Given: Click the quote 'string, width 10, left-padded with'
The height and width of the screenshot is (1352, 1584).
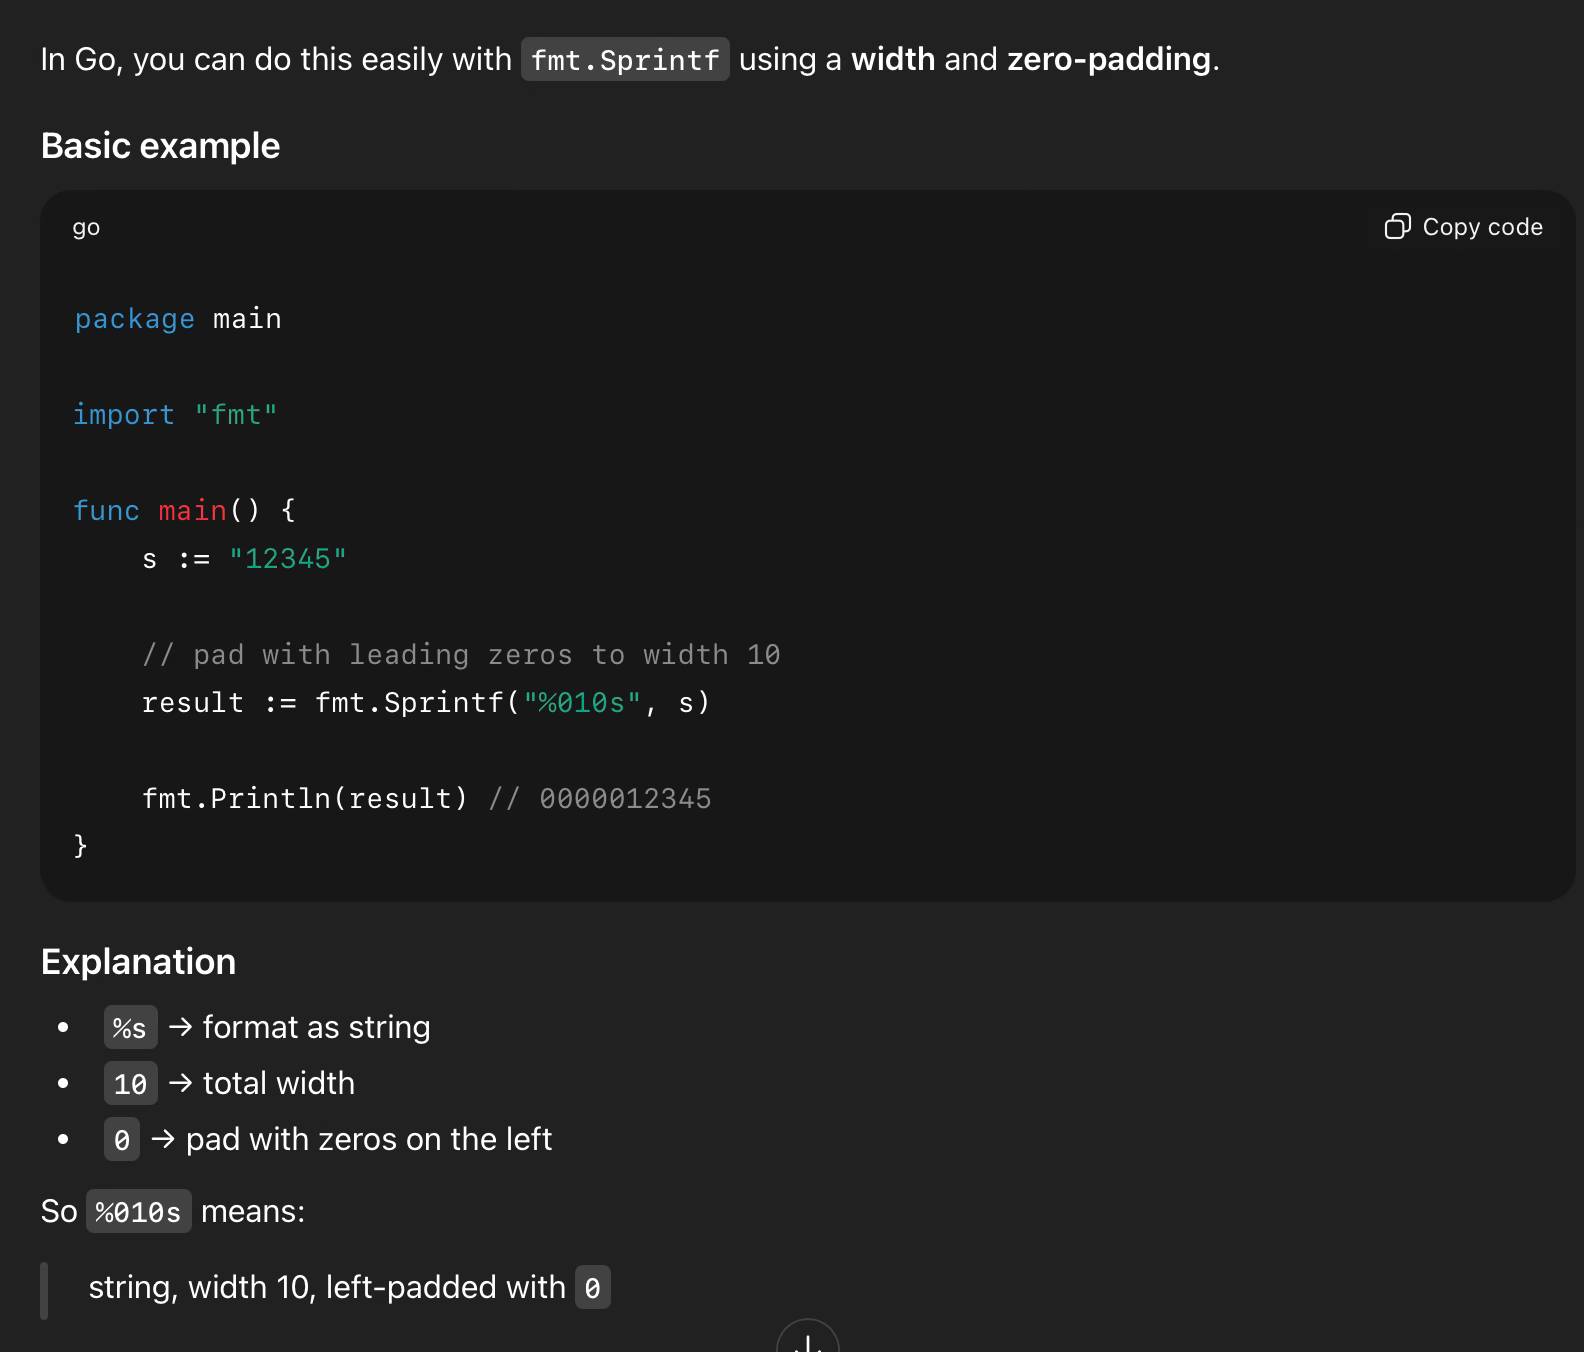Looking at the screenshot, I should pos(327,1288).
